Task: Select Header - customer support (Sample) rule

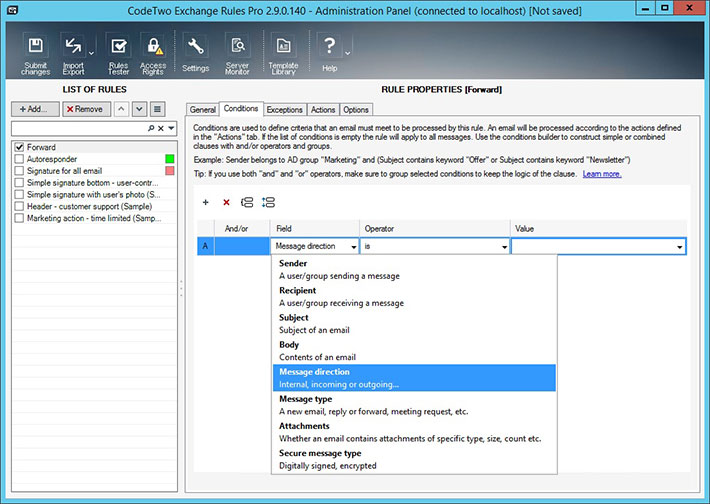Action: (89, 206)
